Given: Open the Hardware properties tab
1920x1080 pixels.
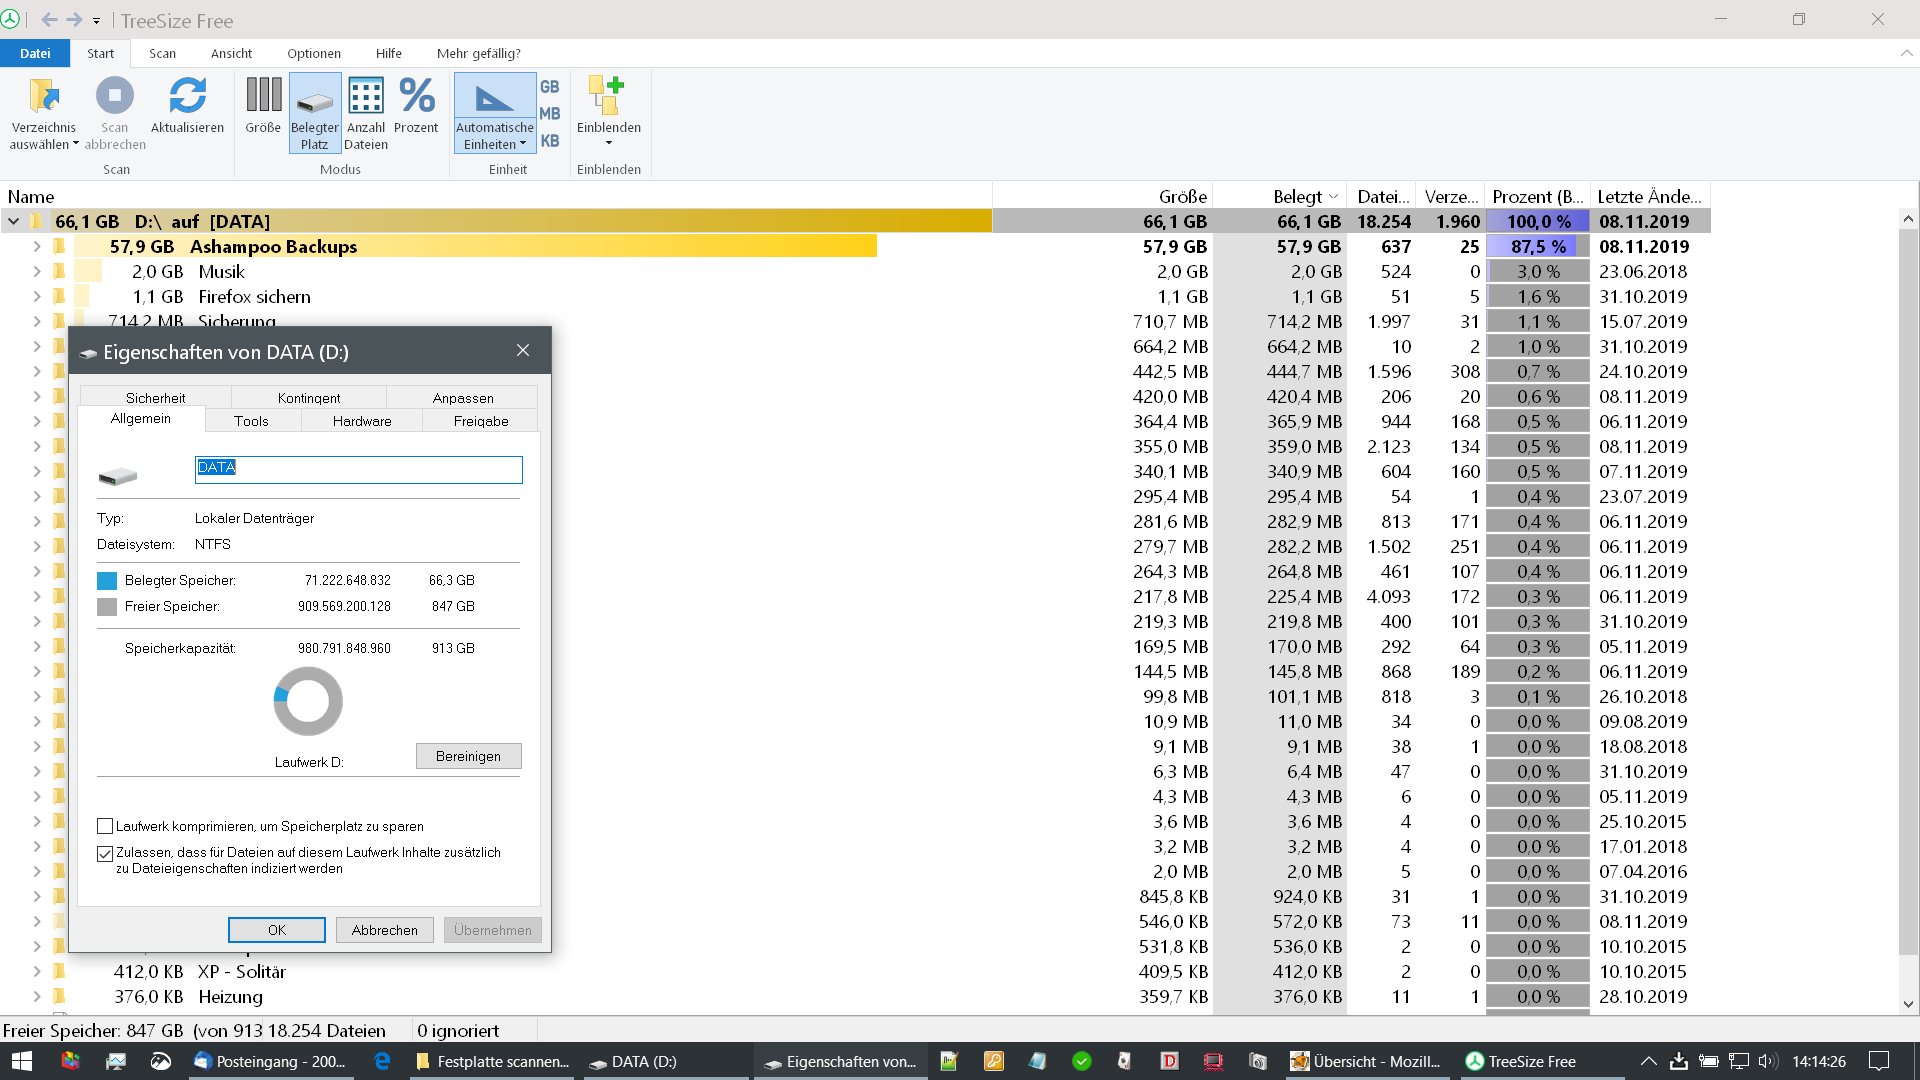Looking at the screenshot, I should [362, 421].
